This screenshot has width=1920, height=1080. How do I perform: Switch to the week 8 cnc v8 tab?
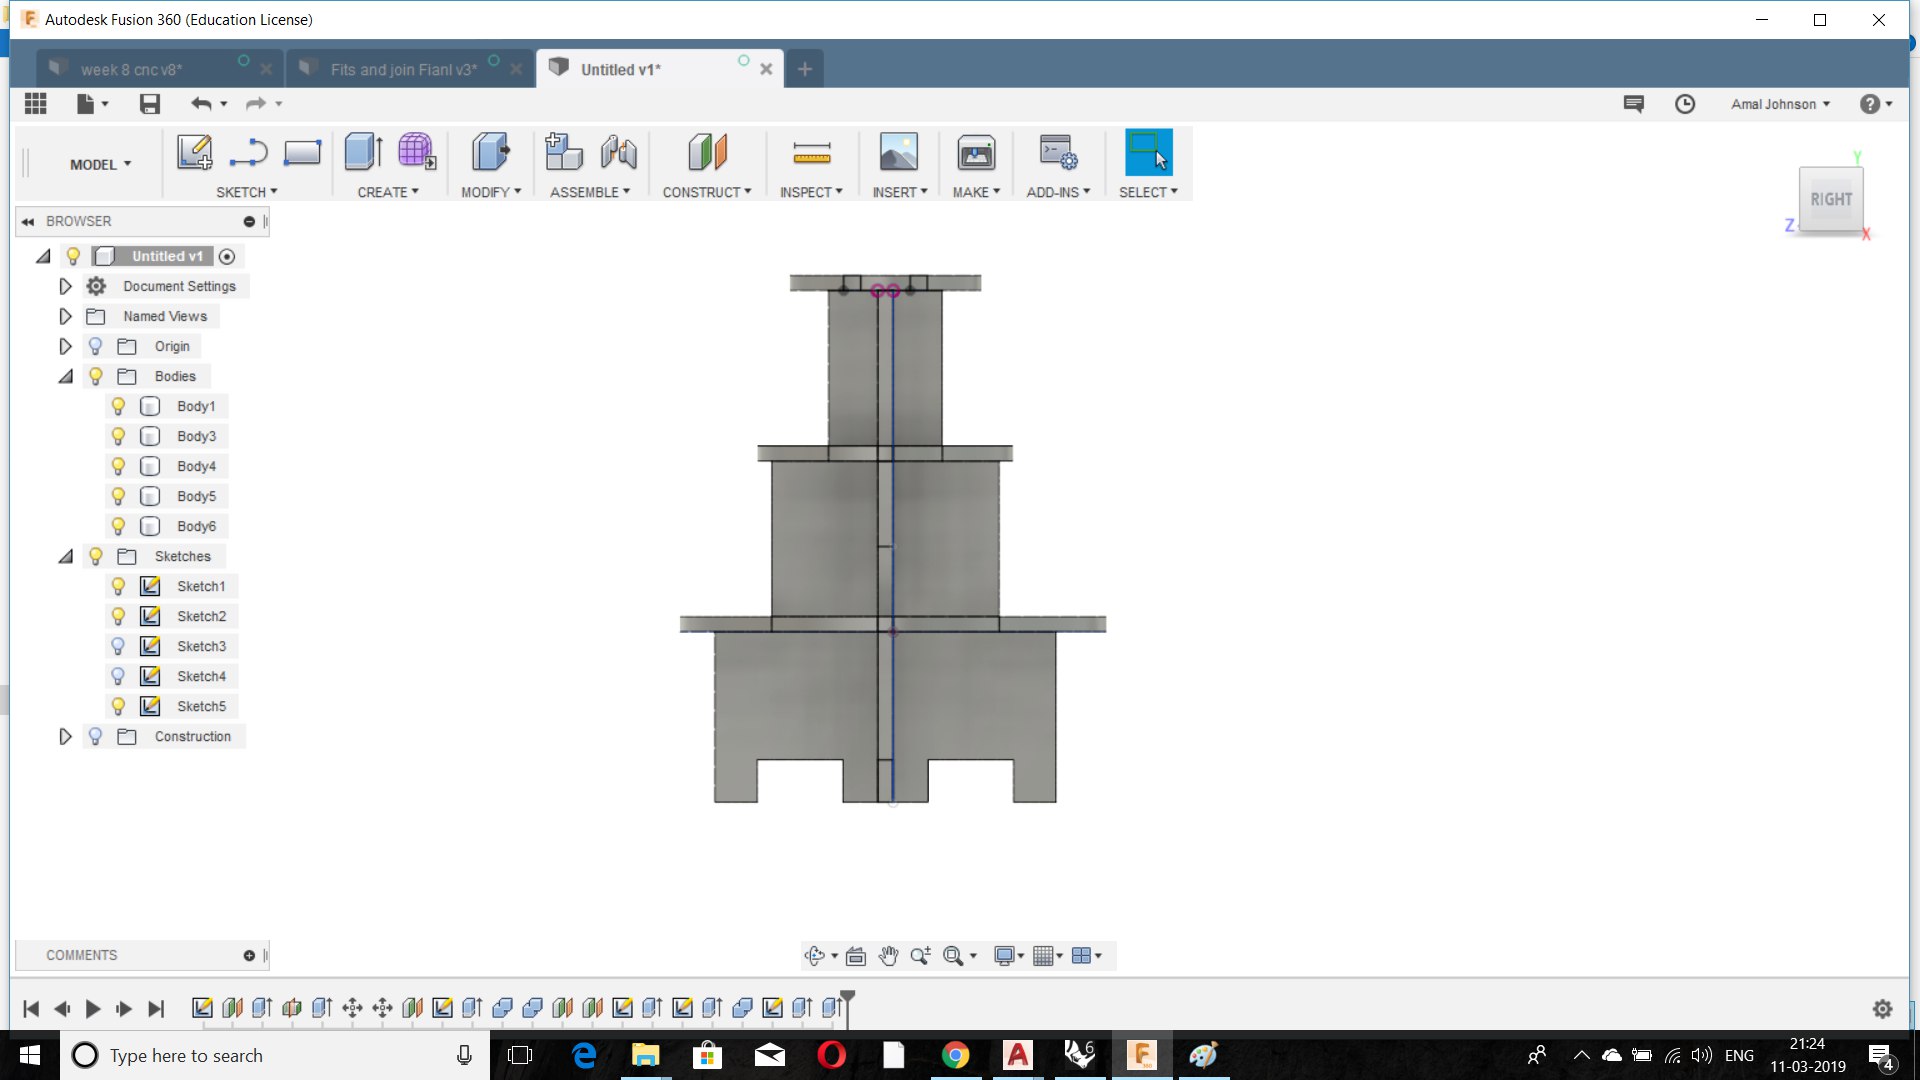click(131, 69)
